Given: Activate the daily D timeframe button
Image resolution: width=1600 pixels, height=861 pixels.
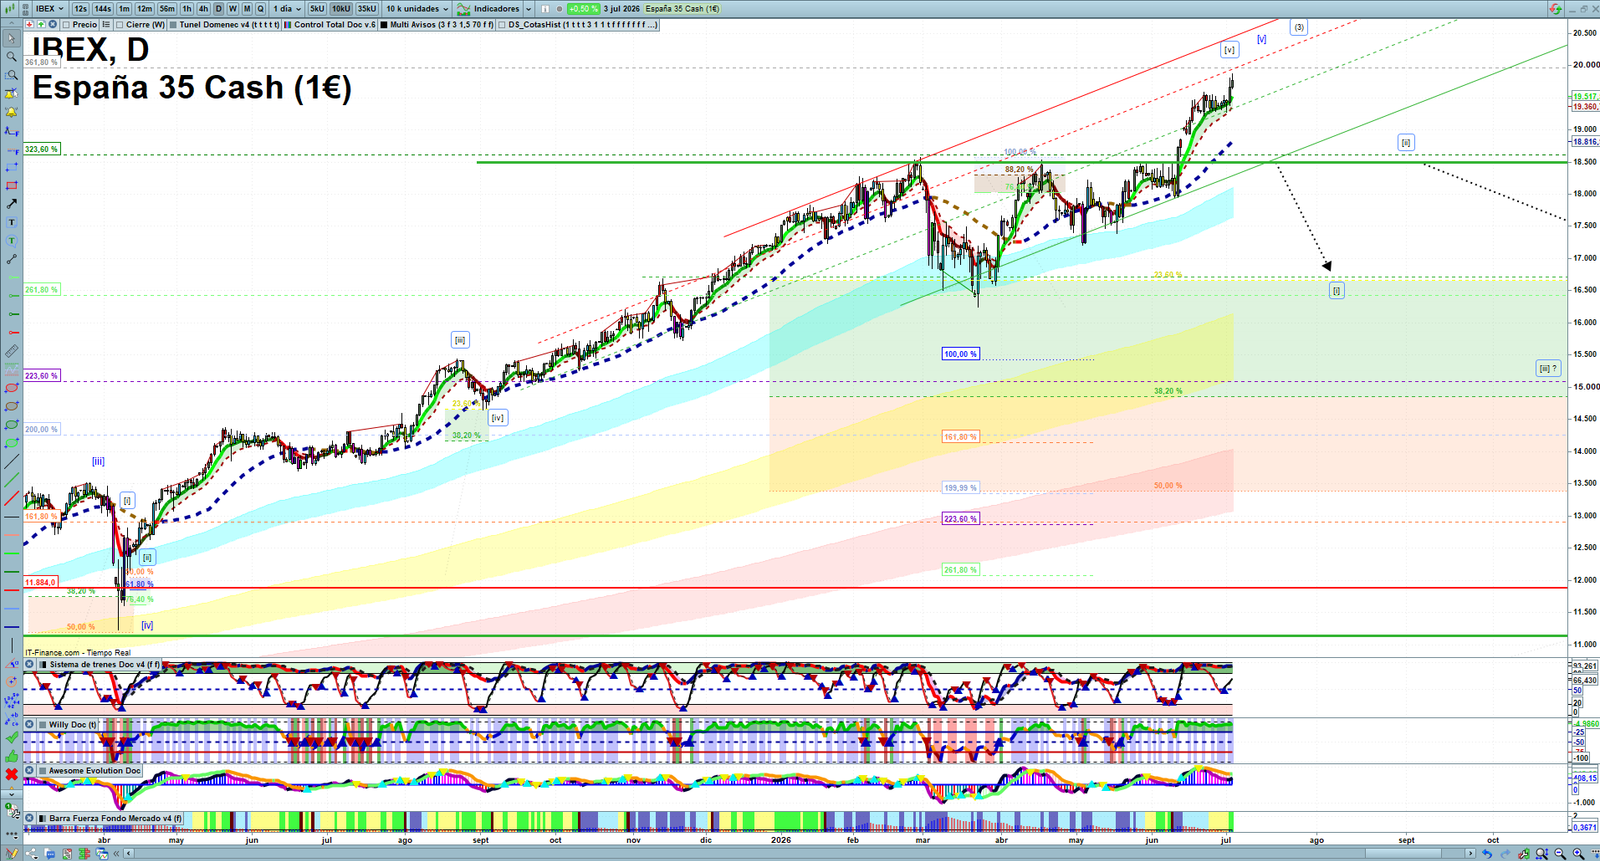Looking at the screenshot, I should coord(219,8).
